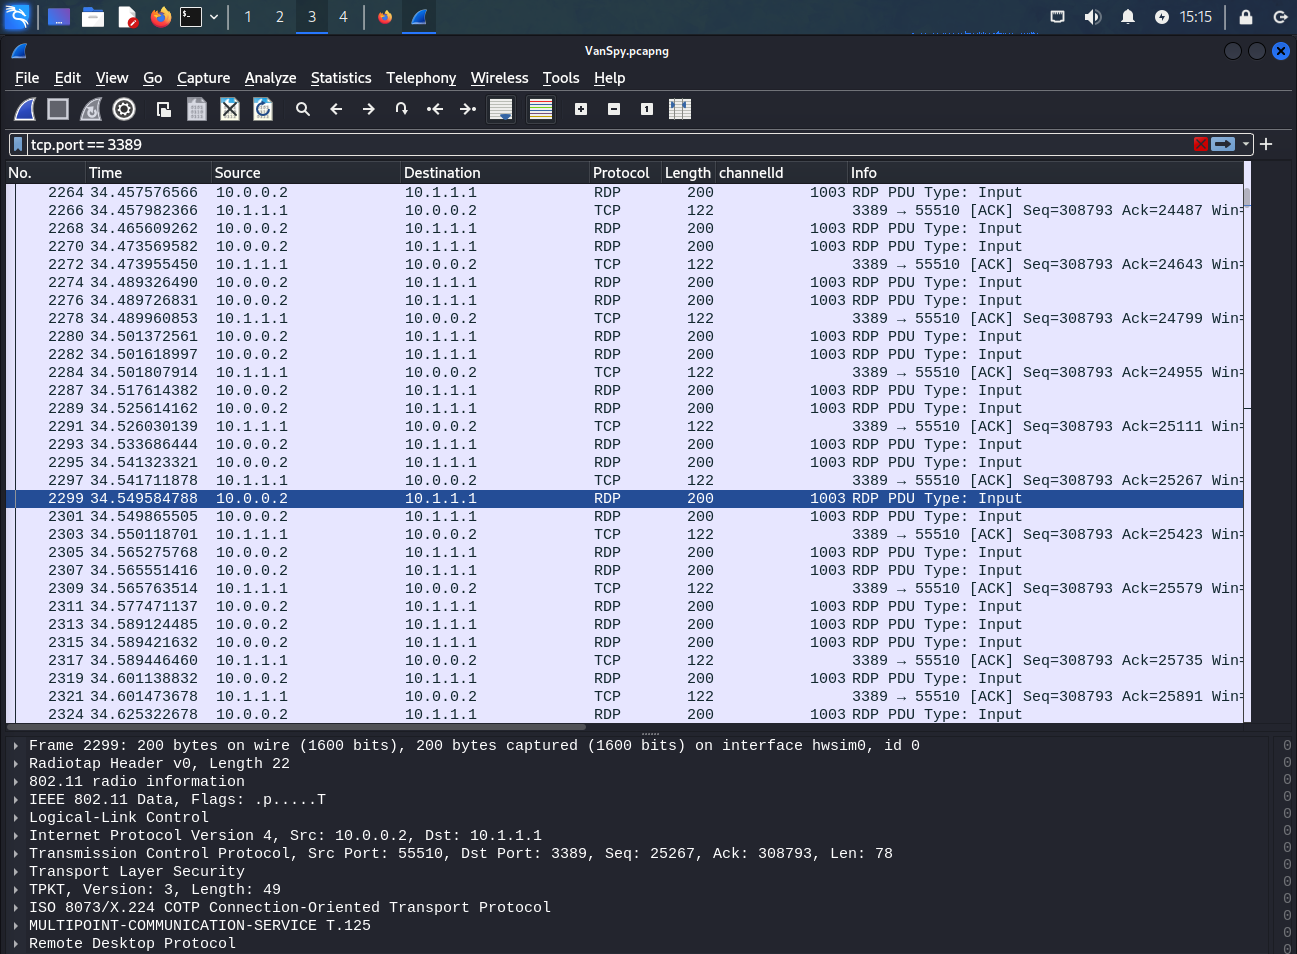1297x954 pixels.
Task: Open the Edit menu
Action: (x=68, y=78)
